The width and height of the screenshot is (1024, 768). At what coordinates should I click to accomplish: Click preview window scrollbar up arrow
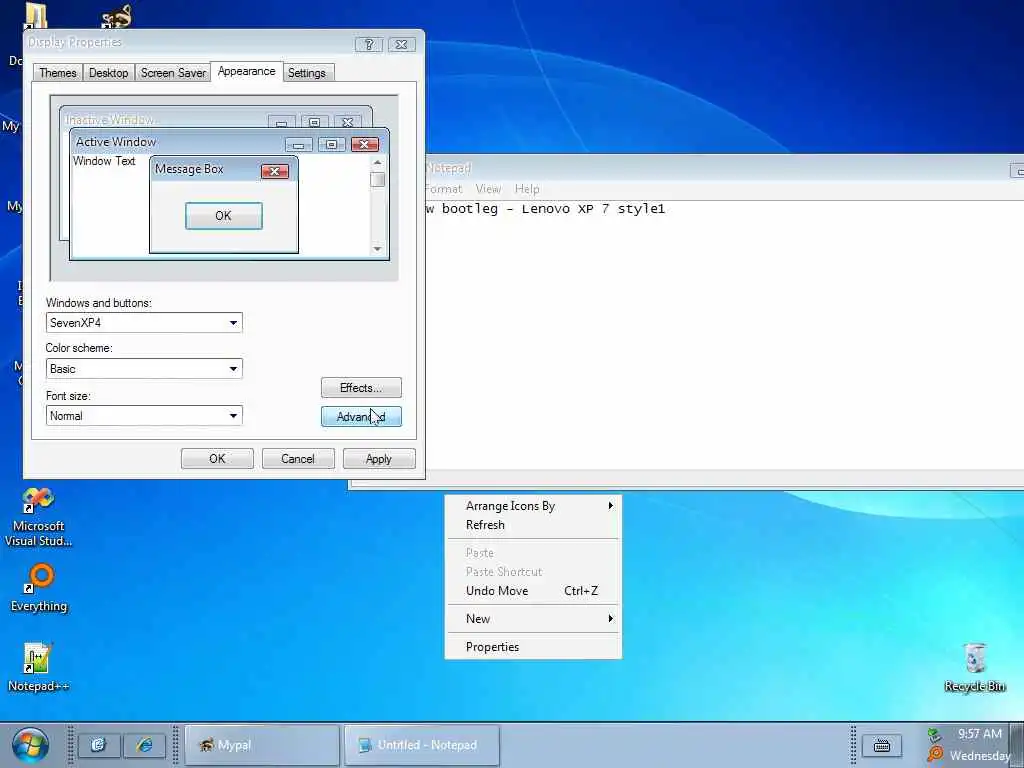(377, 162)
